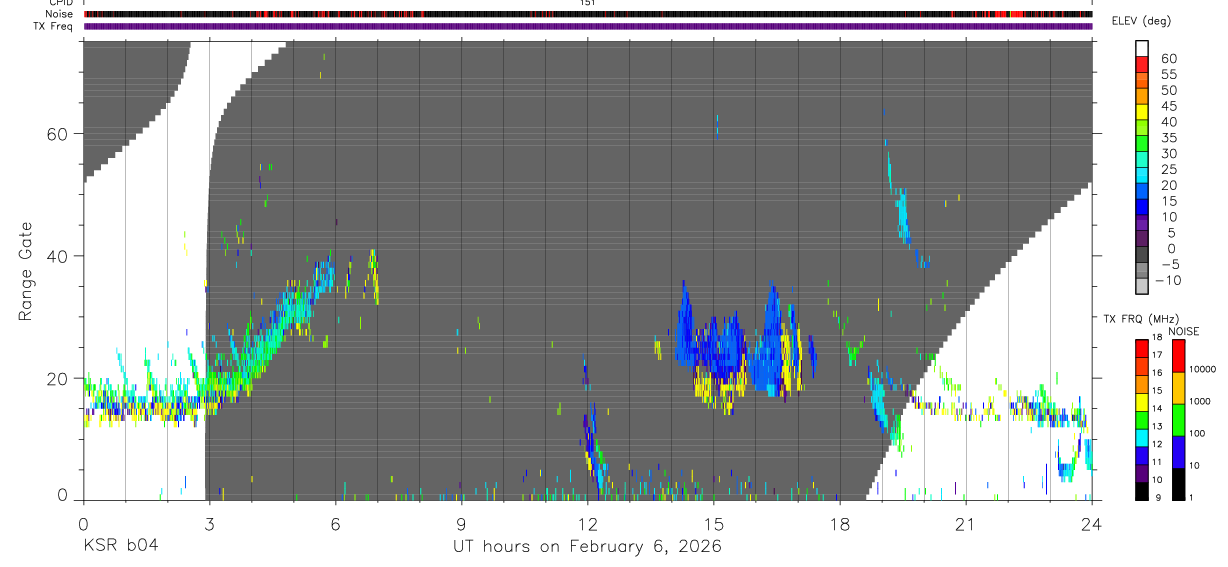Viewport: 1228px width, 567px height.
Task: Click the 'TX Freq' row label at top
Action: [x=54, y=26]
